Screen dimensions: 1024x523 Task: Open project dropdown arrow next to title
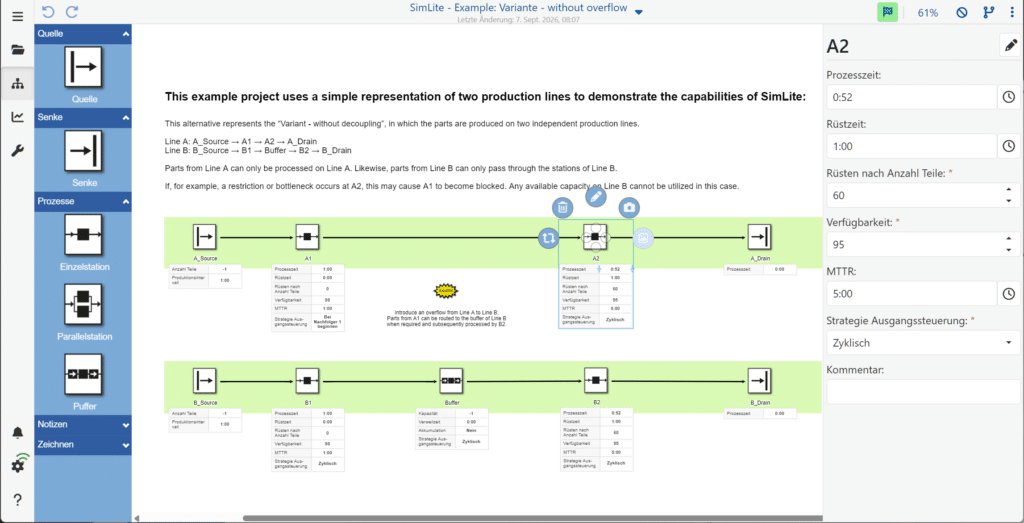[639, 12]
